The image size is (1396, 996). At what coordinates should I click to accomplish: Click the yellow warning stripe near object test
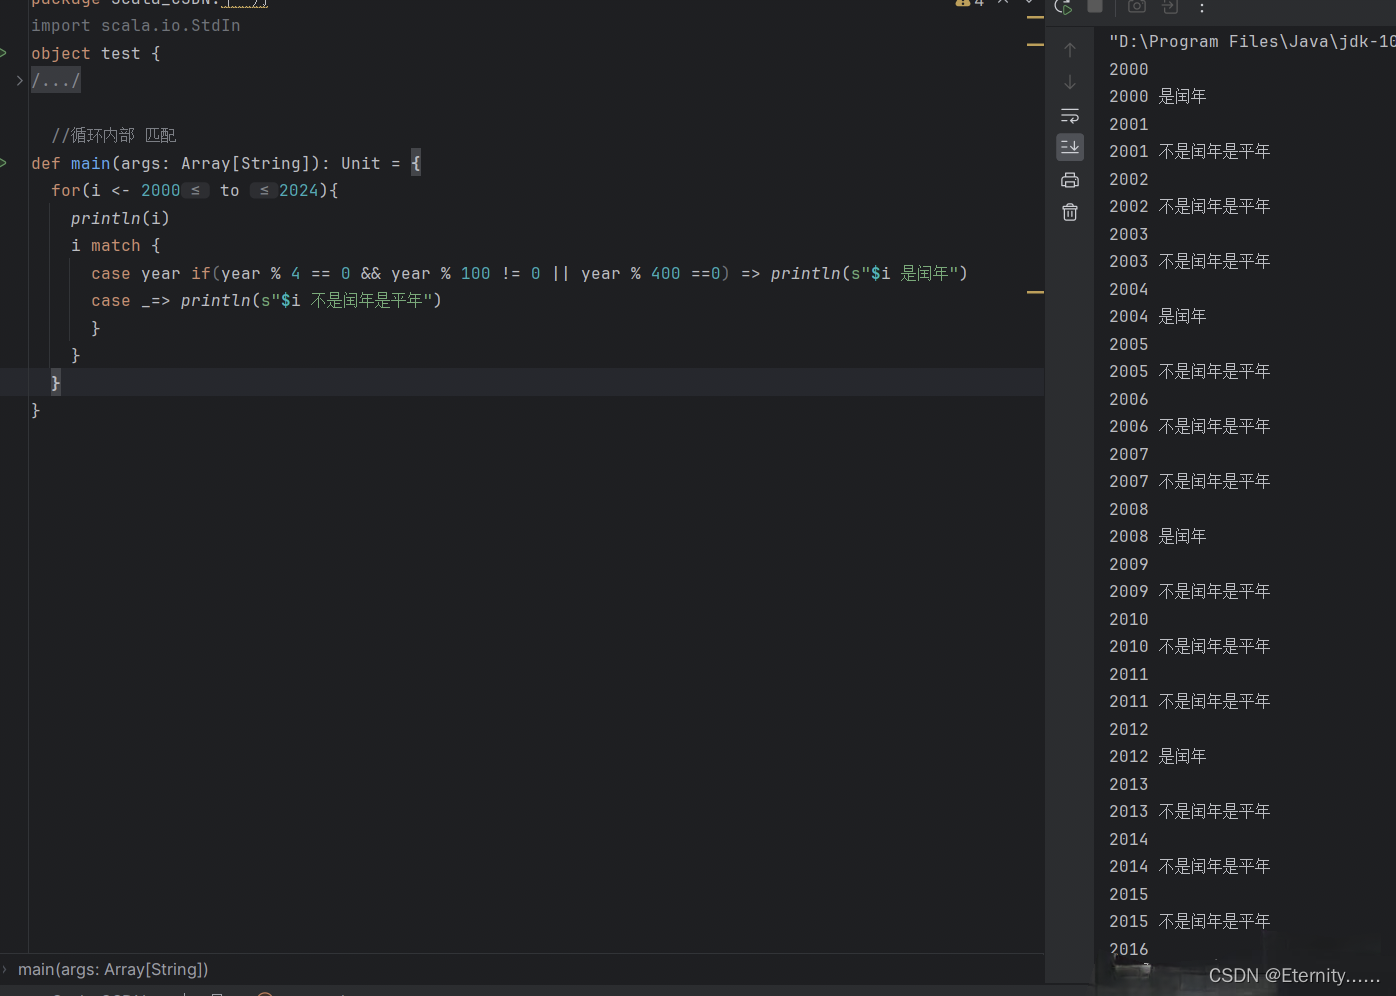pos(1035,44)
